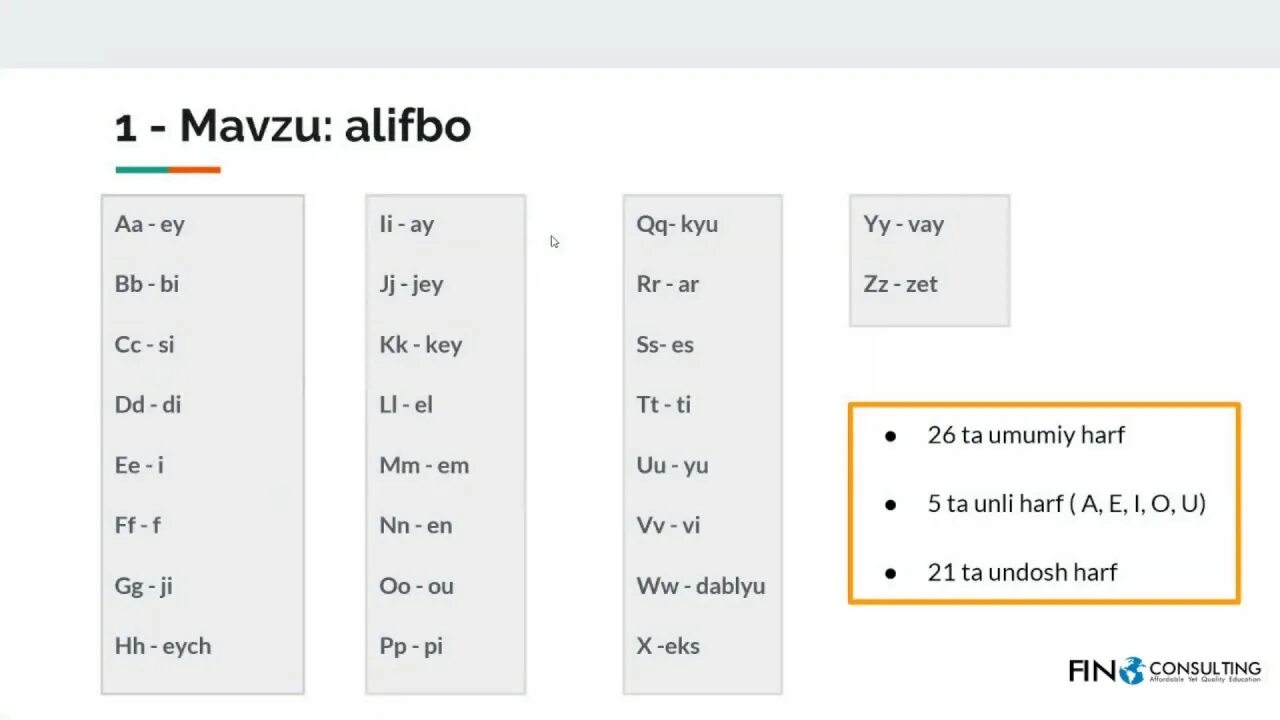1280x720 pixels.
Task: Click the 'Ww - dablyu' entry
Action: coord(701,586)
